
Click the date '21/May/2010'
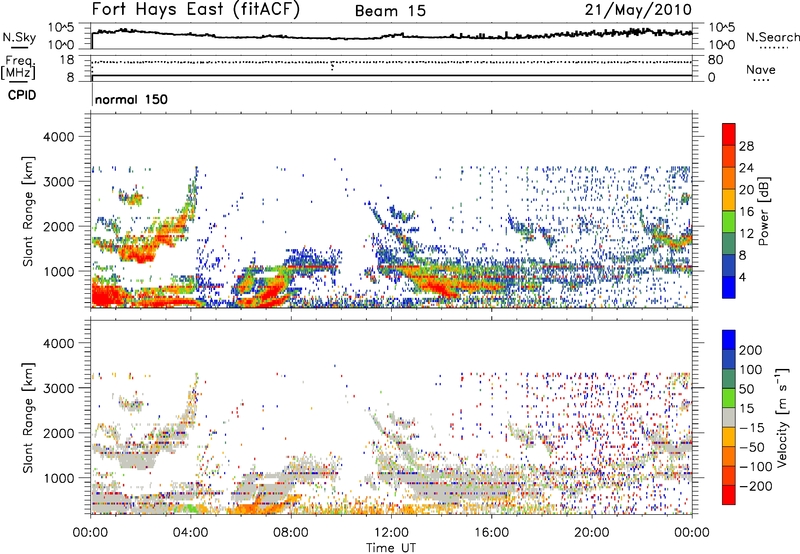(638, 10)
